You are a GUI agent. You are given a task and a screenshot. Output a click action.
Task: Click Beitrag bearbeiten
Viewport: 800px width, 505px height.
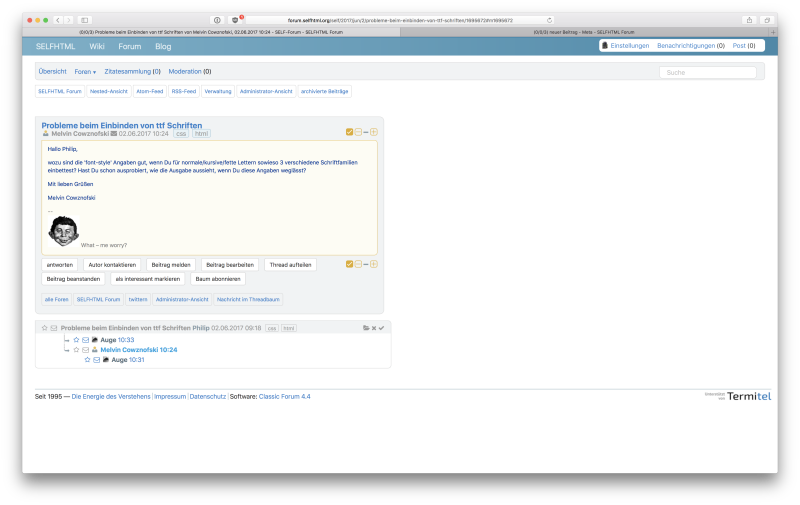click(x=230, y=265)
